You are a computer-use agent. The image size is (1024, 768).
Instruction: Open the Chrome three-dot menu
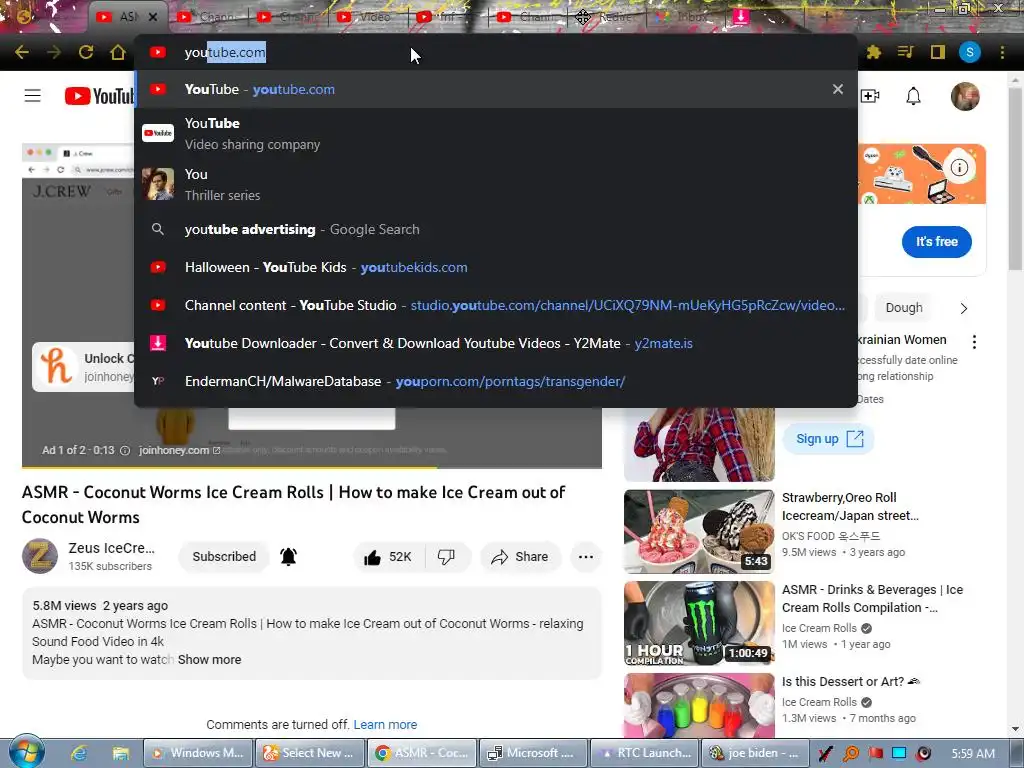pyautogui.click(x=1002, y=52)
